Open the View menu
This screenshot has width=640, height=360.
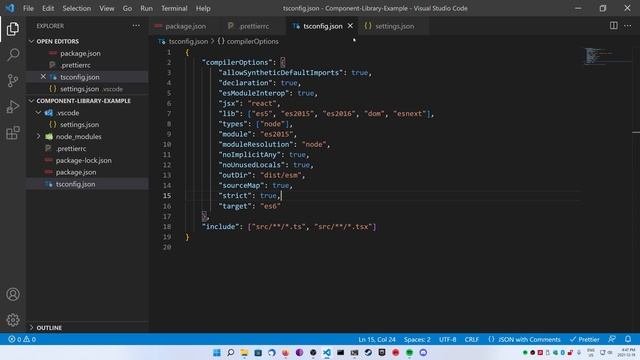coord(107,8)
